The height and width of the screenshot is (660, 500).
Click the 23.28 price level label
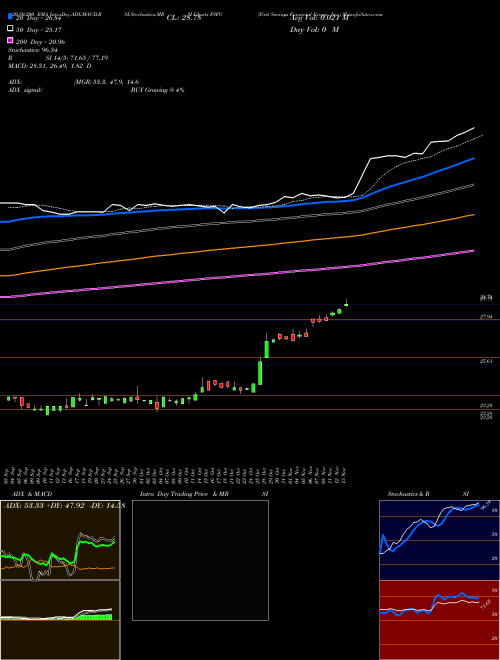pos(486,405)
